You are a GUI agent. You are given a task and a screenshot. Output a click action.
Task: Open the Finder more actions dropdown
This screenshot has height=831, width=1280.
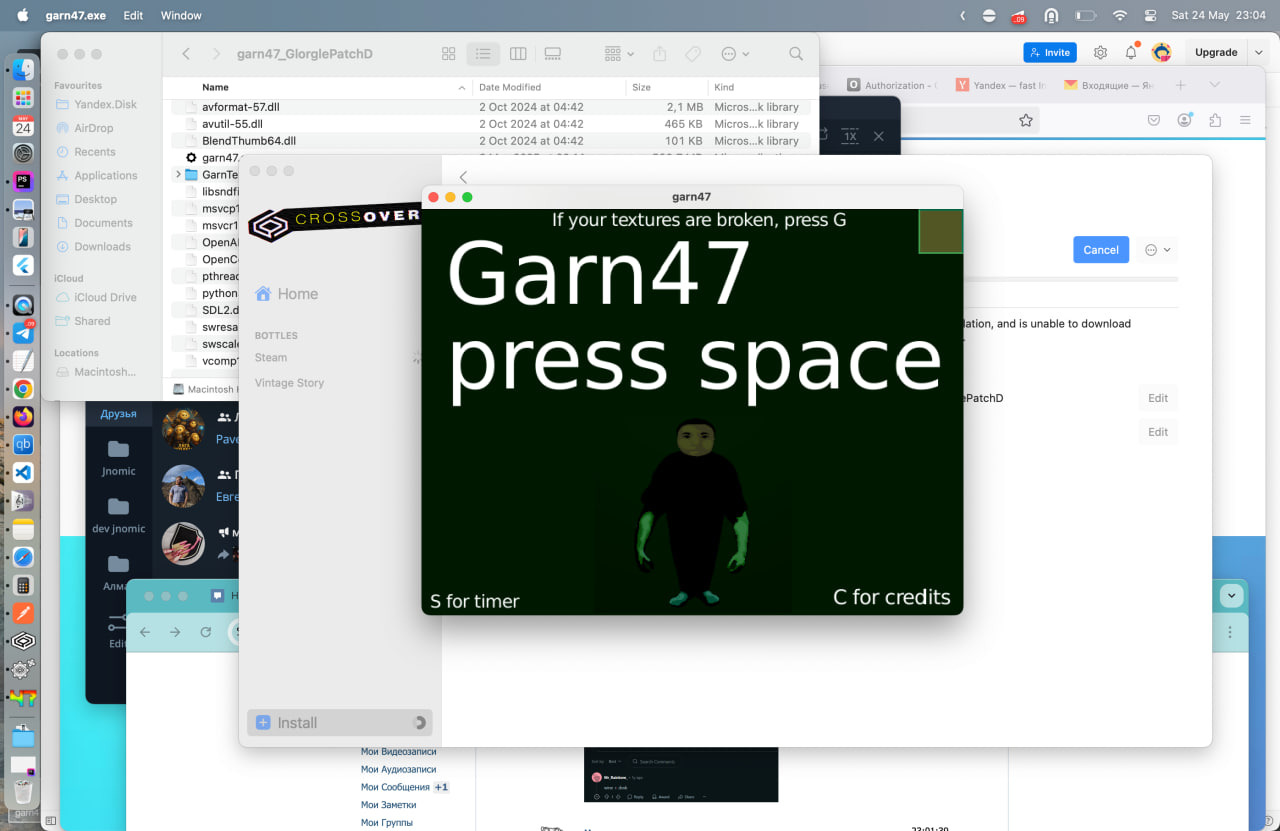[735, 54]
